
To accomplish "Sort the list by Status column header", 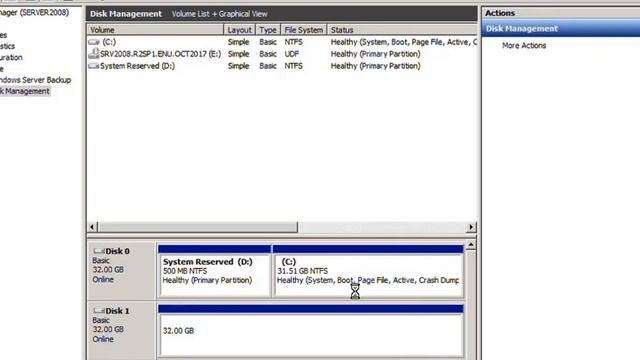I will tap(402, 30).
